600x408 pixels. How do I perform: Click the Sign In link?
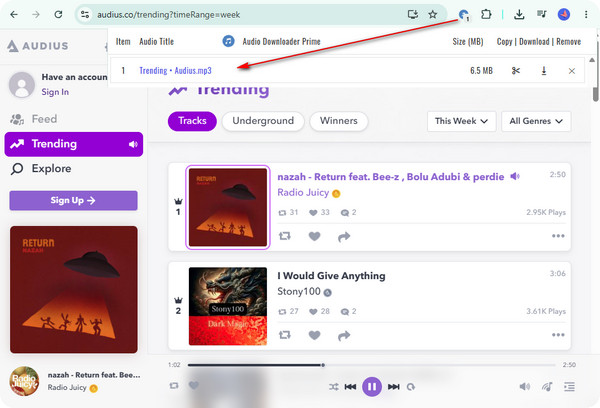[x=55, y=92]
